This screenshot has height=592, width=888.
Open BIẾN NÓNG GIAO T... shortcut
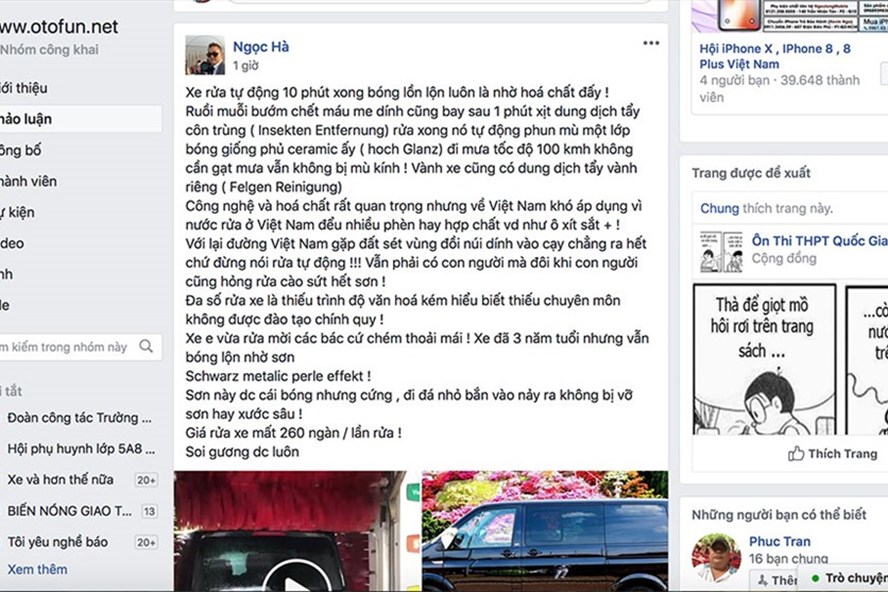click(x=69, y=511)
